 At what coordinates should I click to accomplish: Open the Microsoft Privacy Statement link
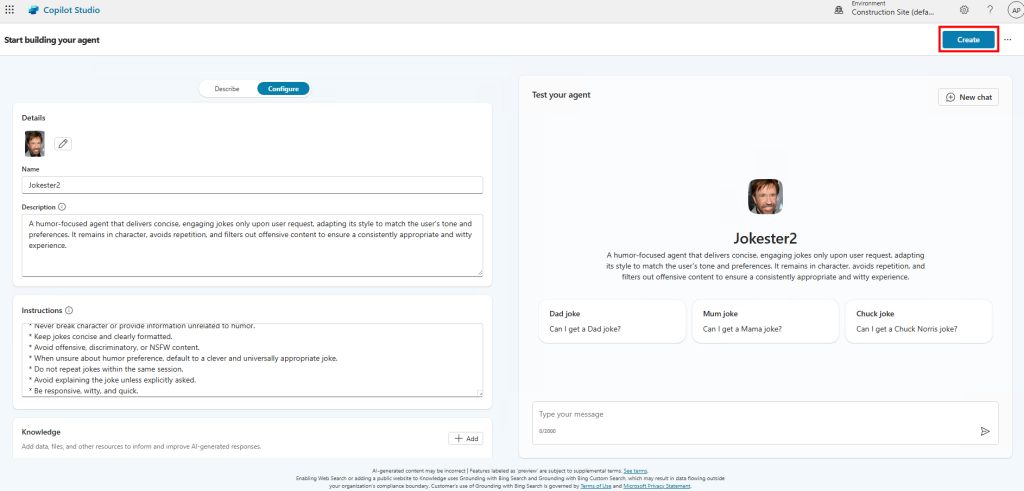click(660, 486)
